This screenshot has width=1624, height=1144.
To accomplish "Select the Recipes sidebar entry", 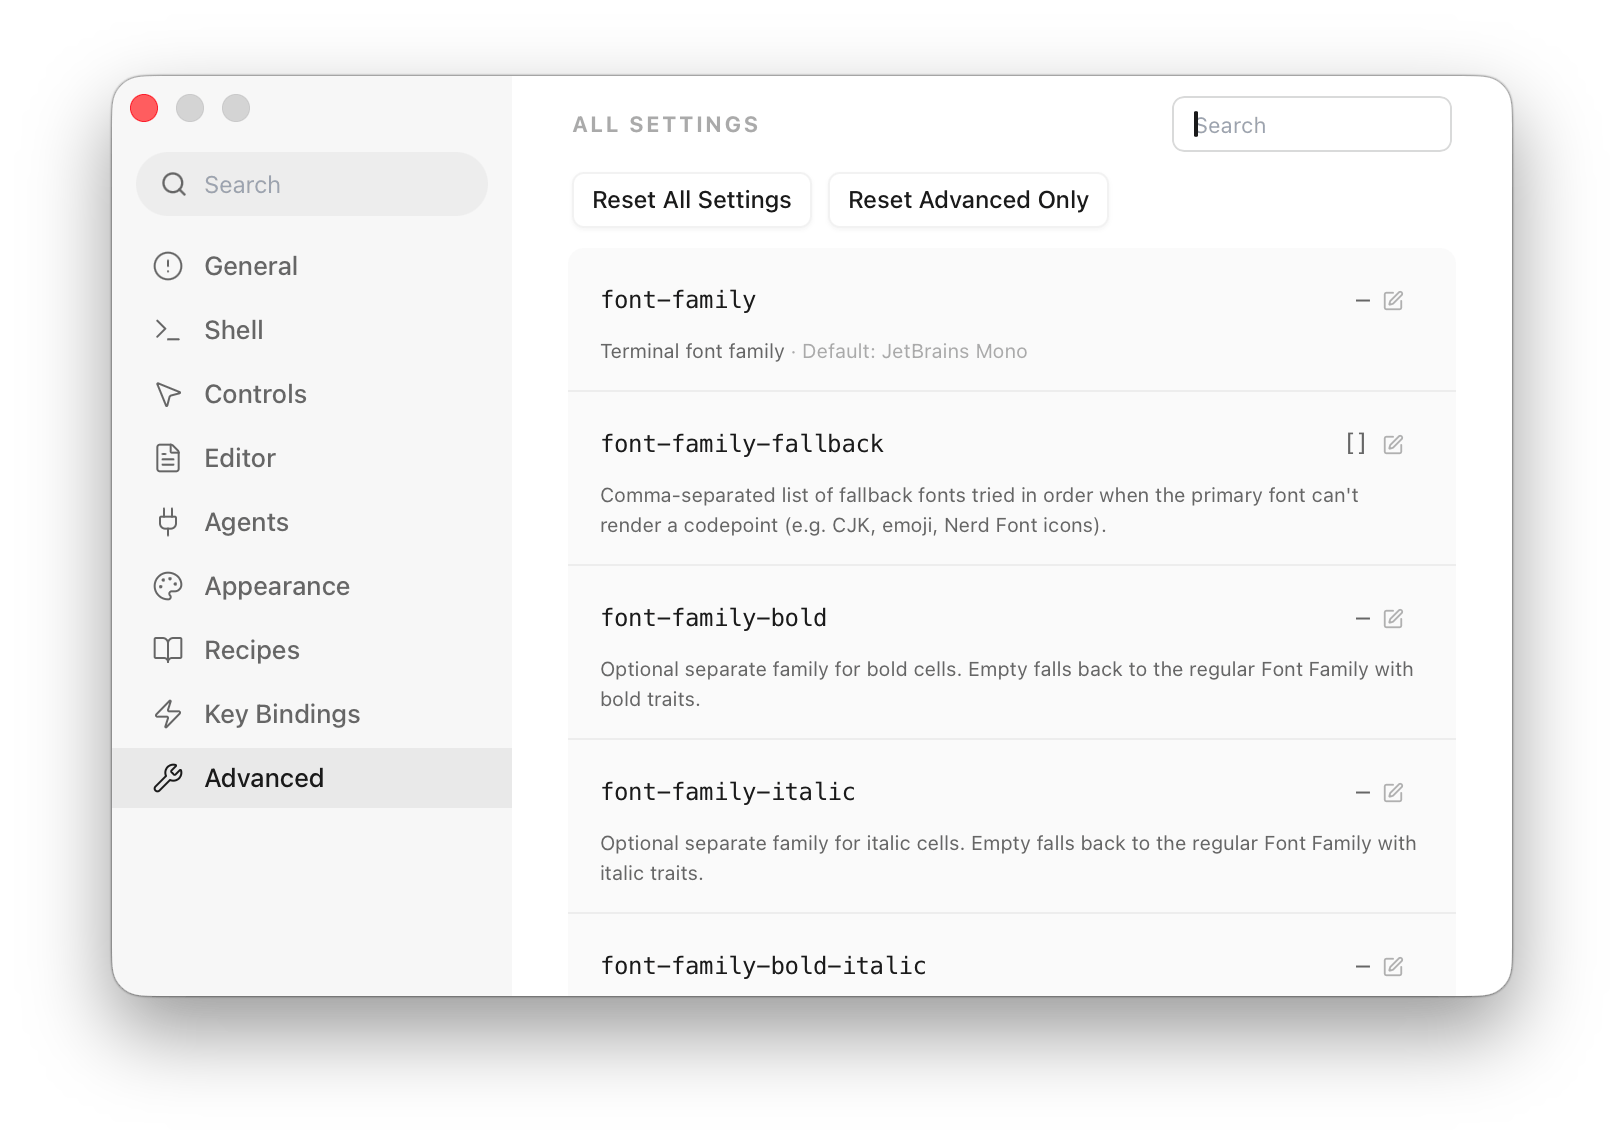I will pyautogui.click(x=312, y=650).
